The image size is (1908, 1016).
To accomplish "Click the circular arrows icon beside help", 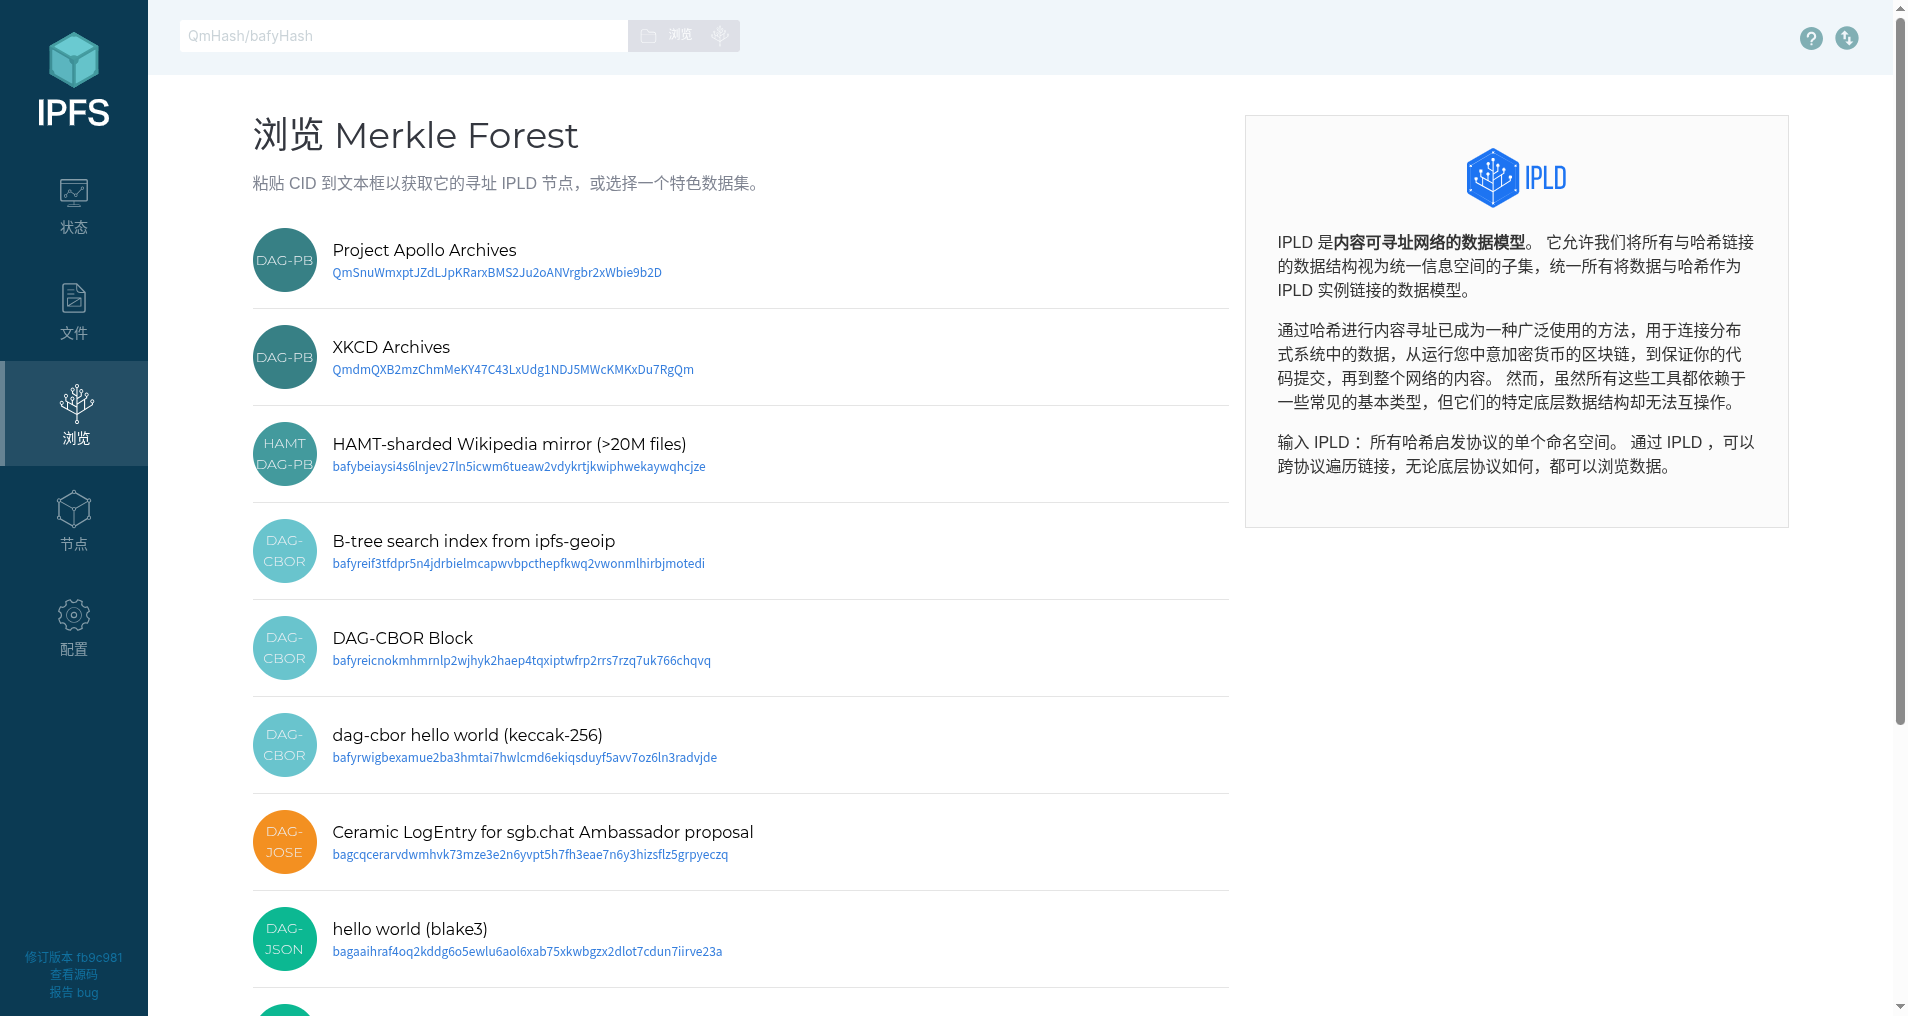I will (1847, 38).
